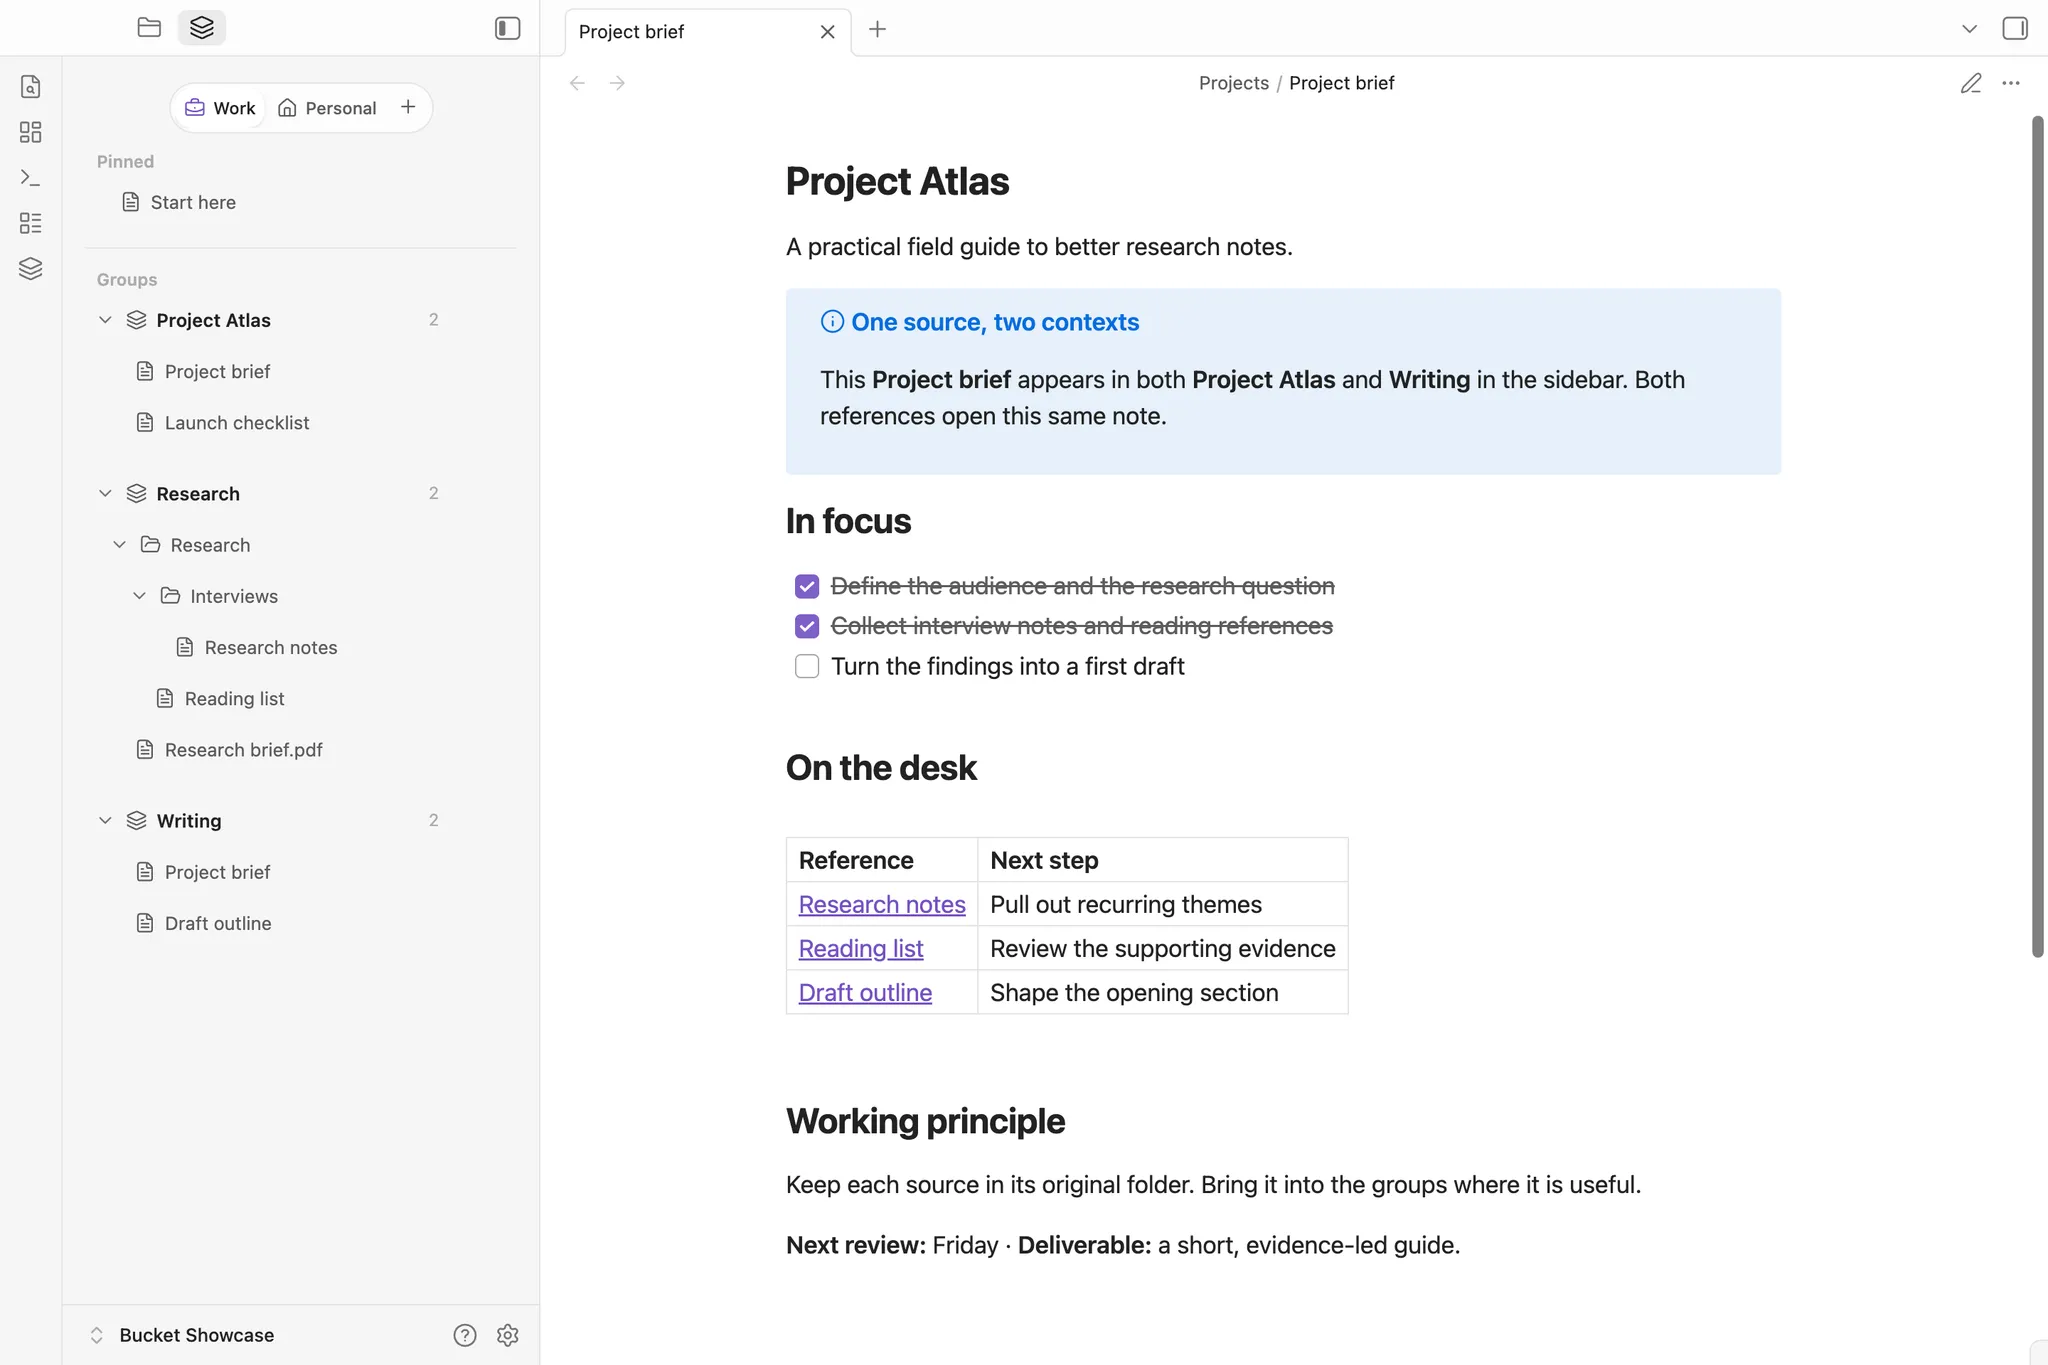Click the vertical scrollbar of the note
2048x1365 pixels.
(2037, 537)
